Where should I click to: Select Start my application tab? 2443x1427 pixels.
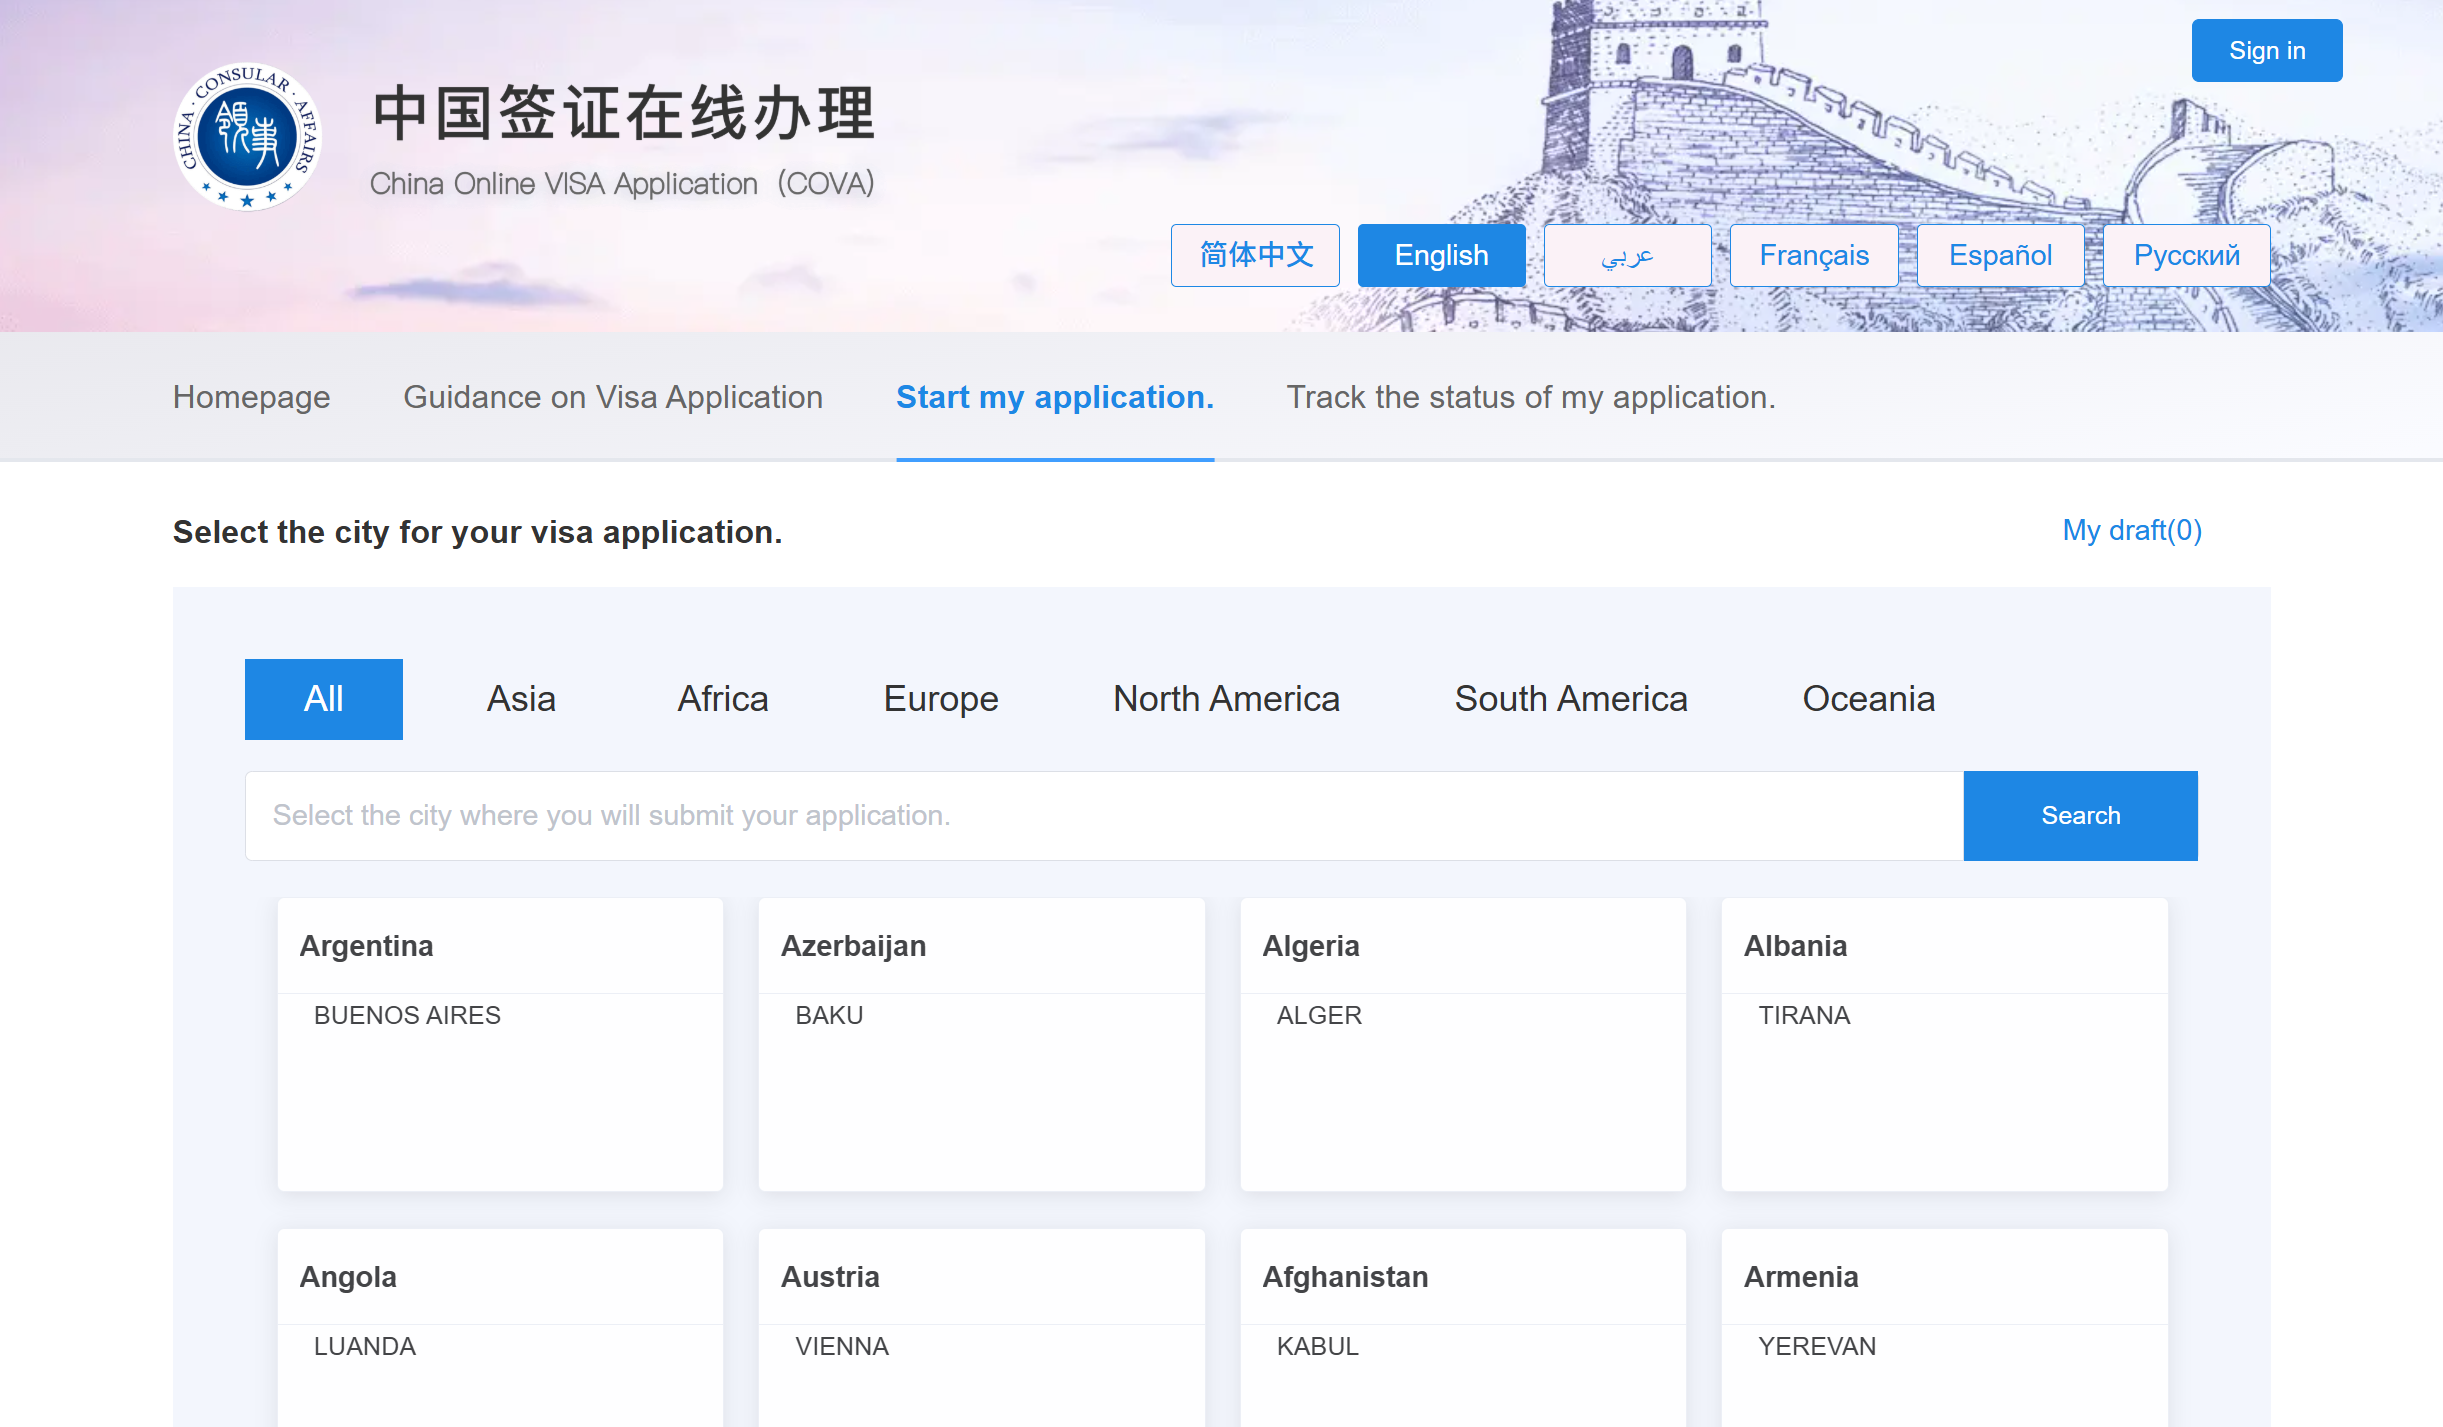1055,397
